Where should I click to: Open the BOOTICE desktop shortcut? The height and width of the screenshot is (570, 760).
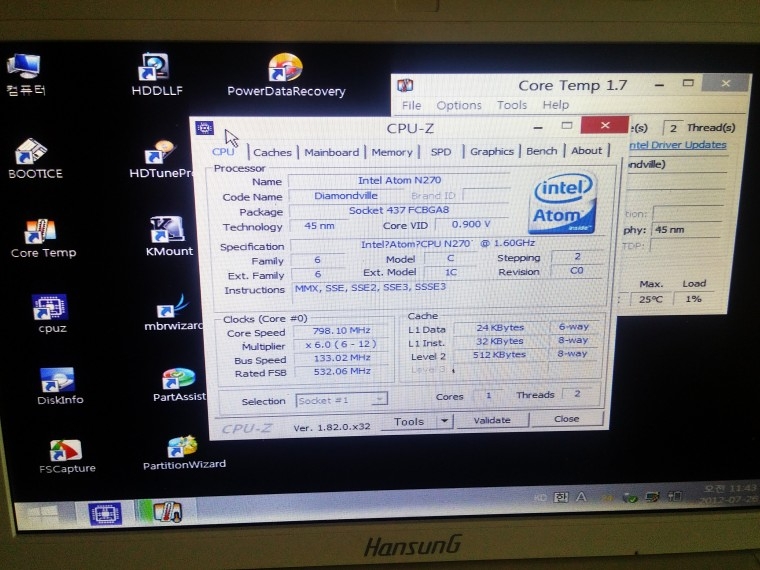34,159
